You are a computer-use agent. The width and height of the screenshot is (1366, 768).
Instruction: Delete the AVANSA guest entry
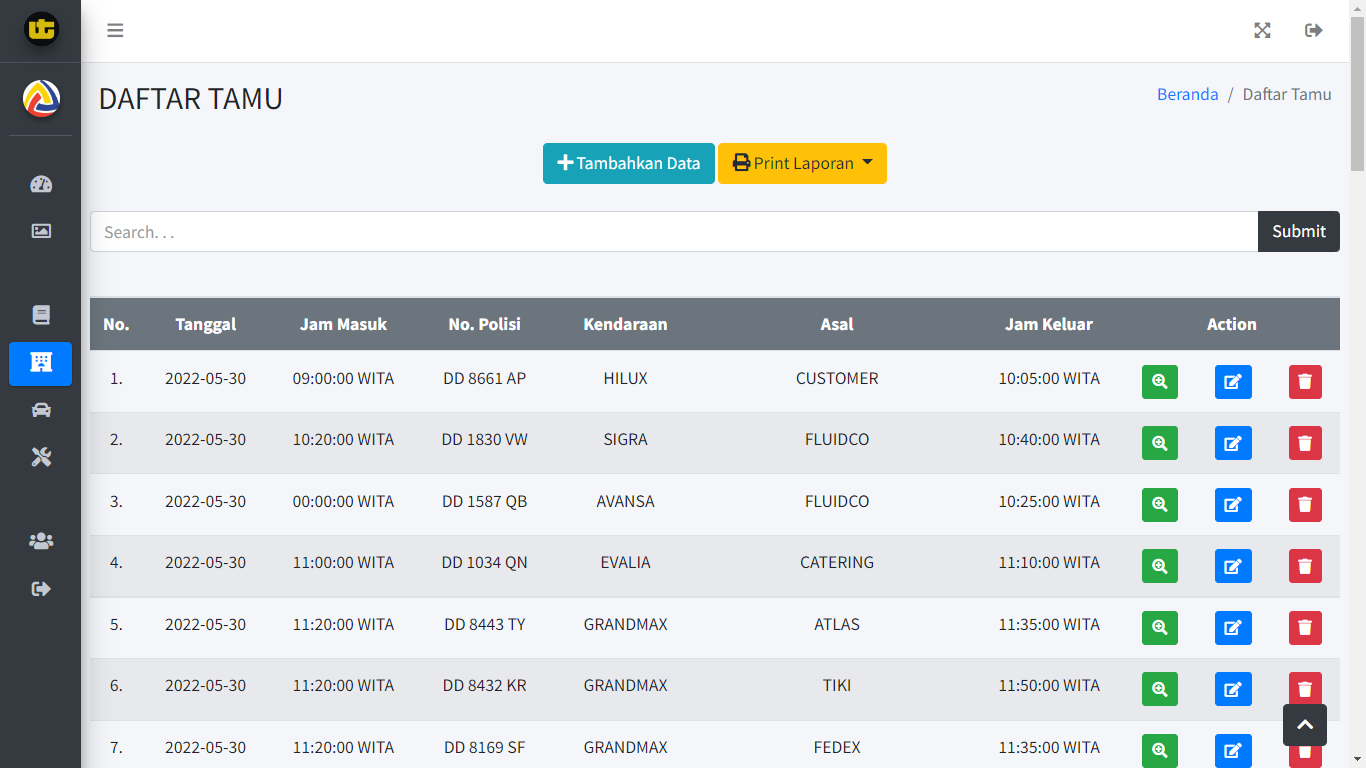click(1305, 504)
